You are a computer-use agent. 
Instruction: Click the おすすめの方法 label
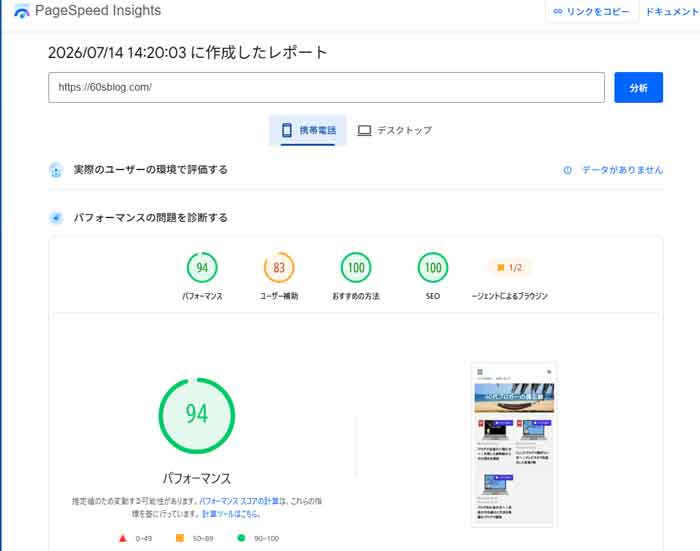(x=356, y=296)
